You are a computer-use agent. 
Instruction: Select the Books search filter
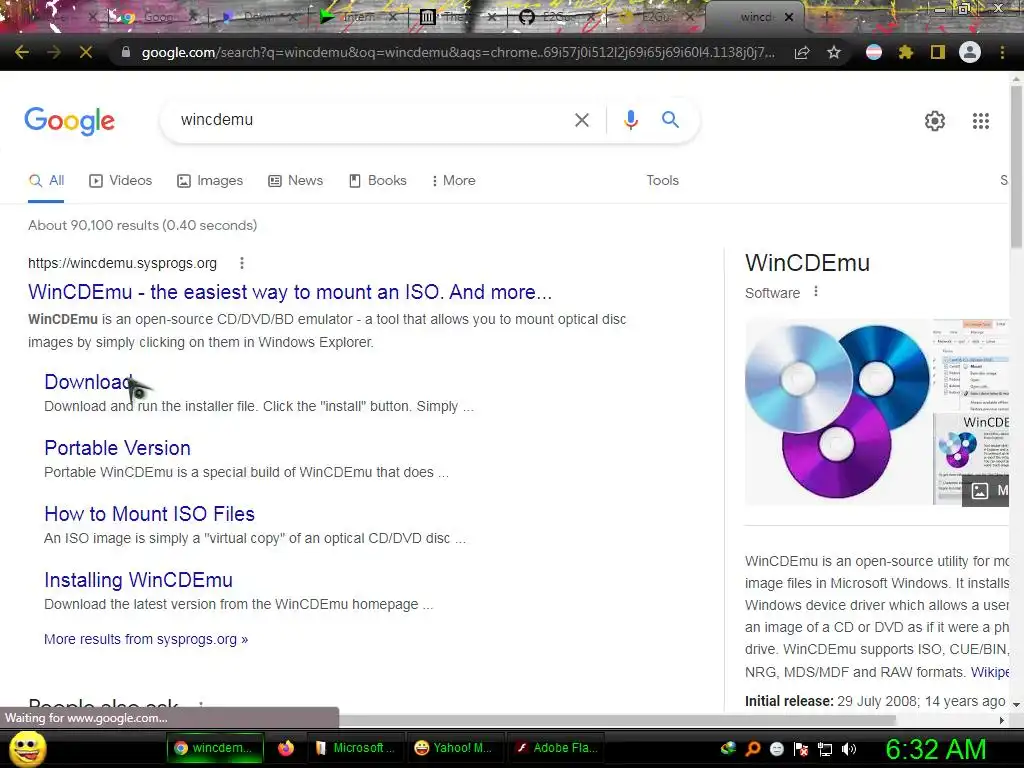tap(377, 181)
